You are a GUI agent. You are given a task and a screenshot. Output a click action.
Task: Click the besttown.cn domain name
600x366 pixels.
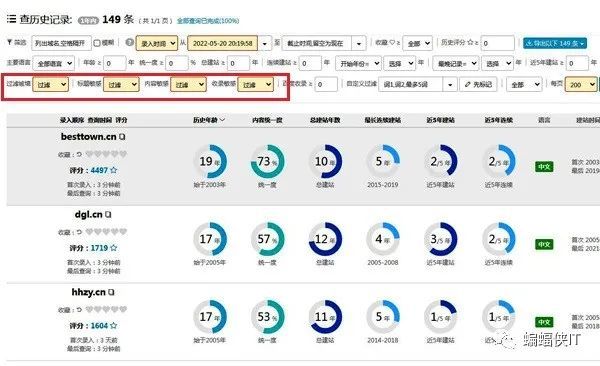coord(88,136)
